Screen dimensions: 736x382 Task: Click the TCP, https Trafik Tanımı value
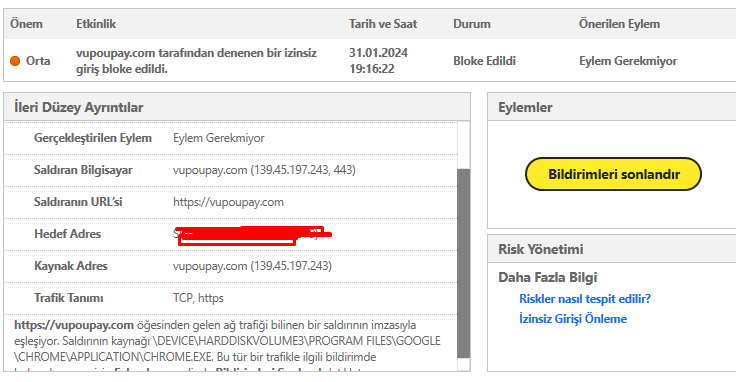pyautogui.click(x=198, y=298)
